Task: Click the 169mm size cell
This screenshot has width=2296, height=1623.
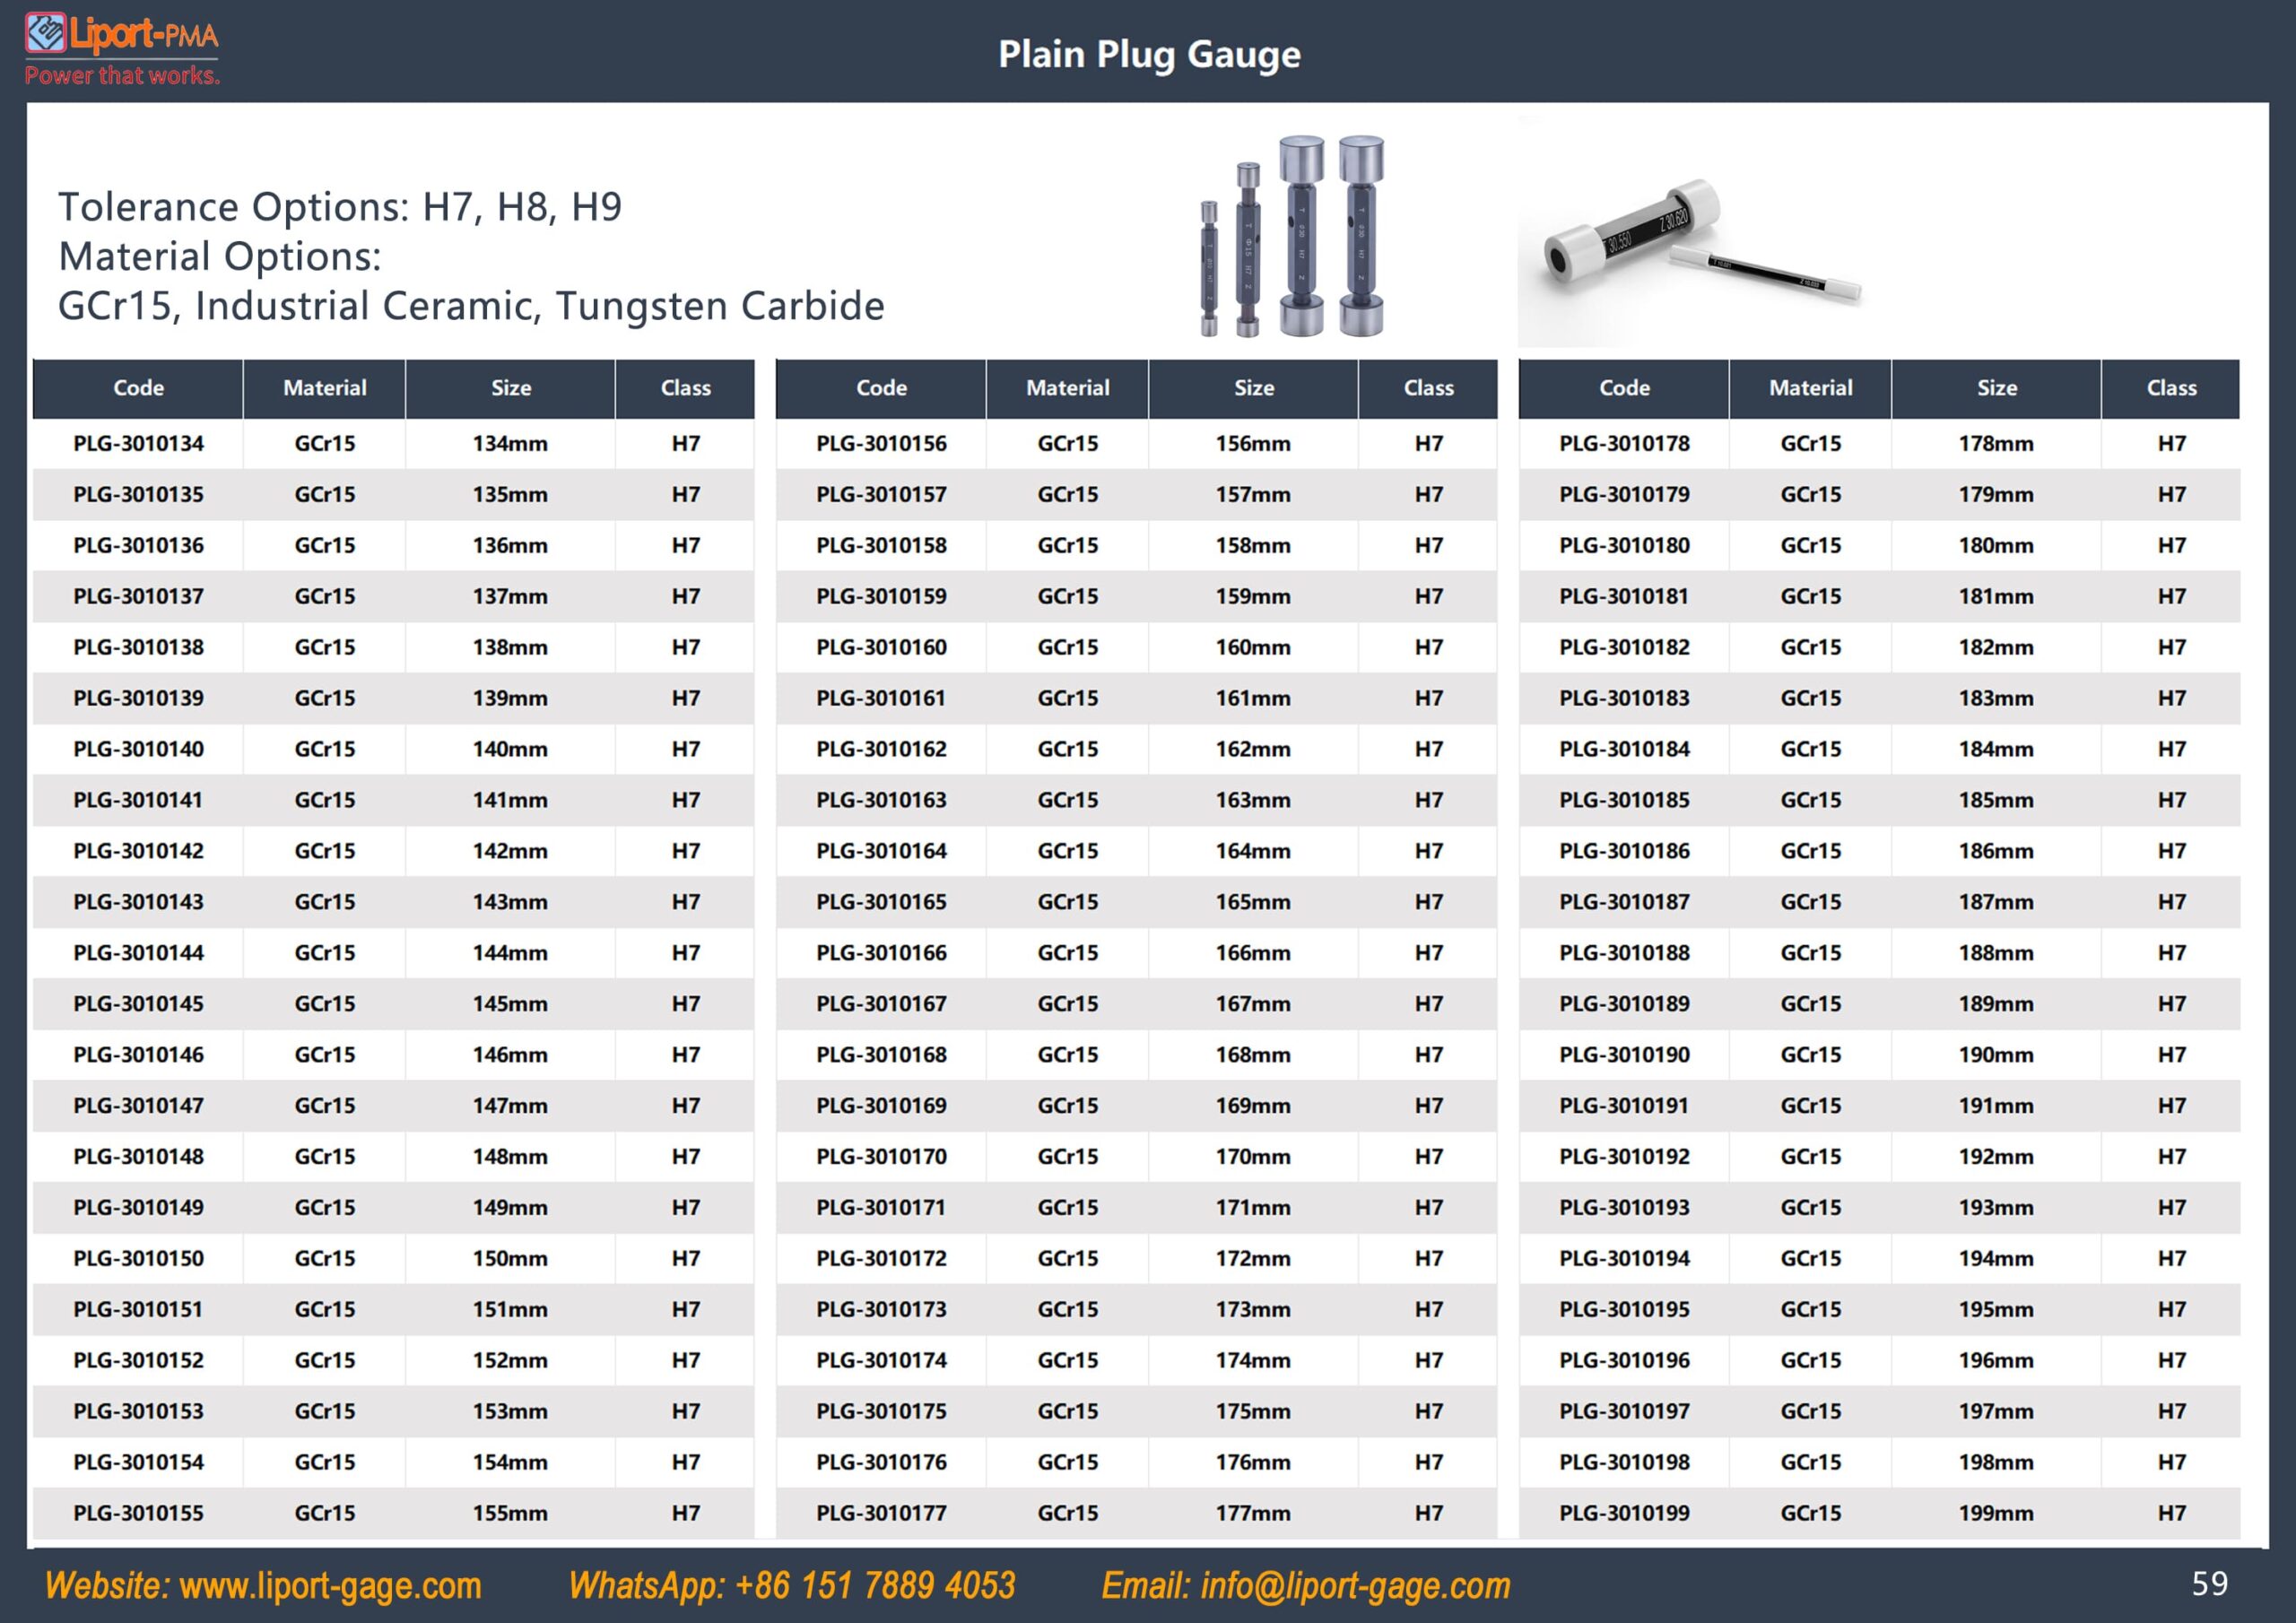Action: (x=1253, y=1106)
